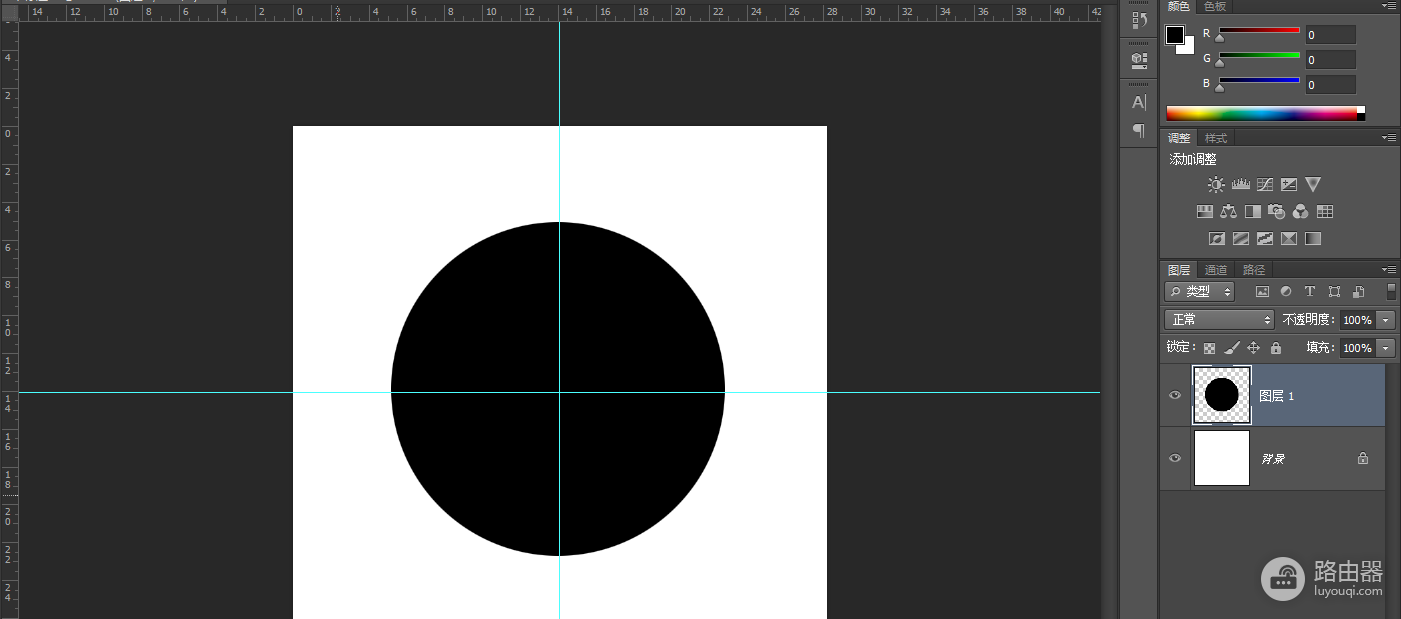Select the 图层 1 layer thumbnail
This screenshot has width=1401, height=619.
point(1222,394)
